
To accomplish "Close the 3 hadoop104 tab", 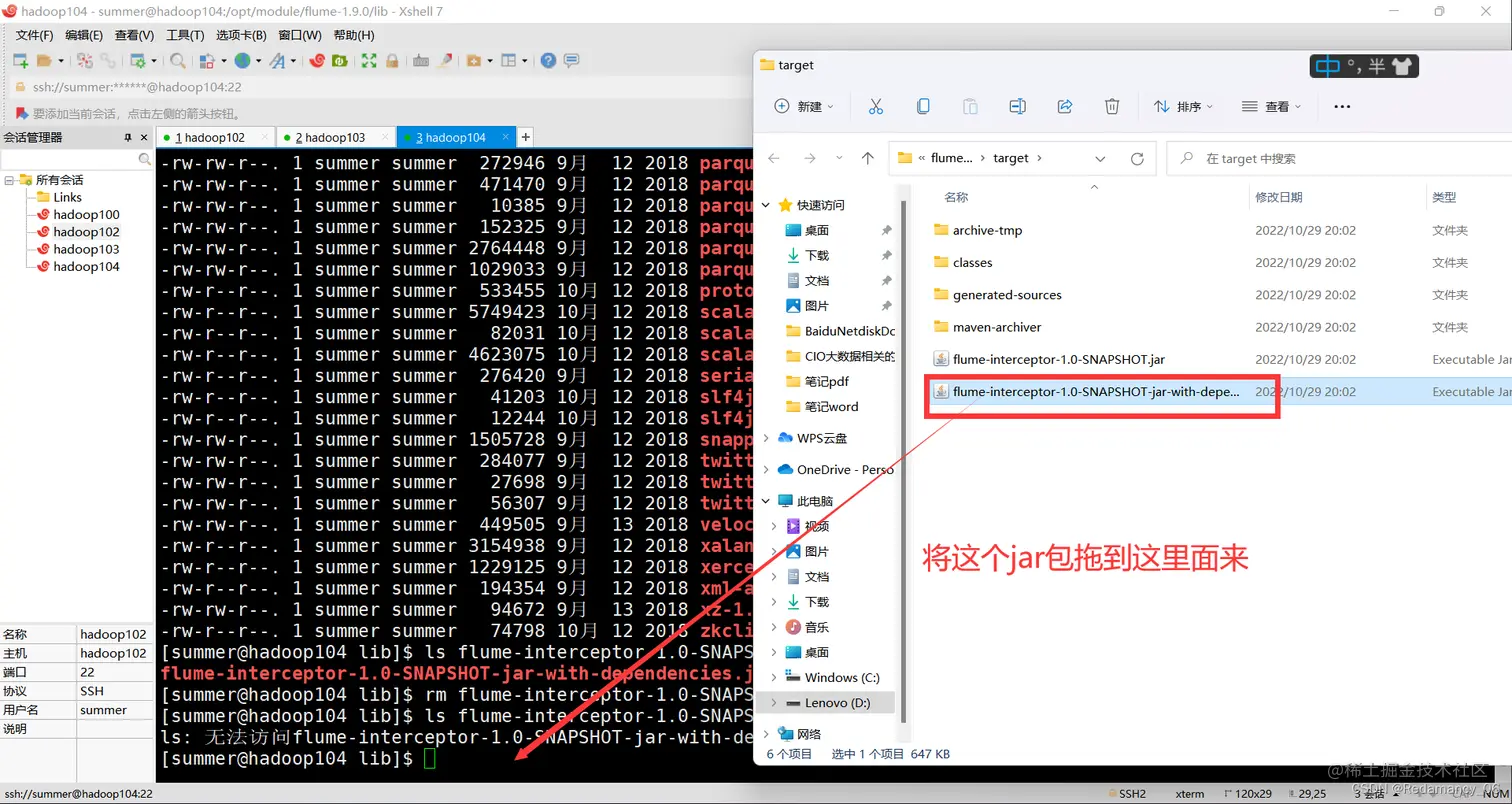I will pyautogui.click(x=504, y=137).
